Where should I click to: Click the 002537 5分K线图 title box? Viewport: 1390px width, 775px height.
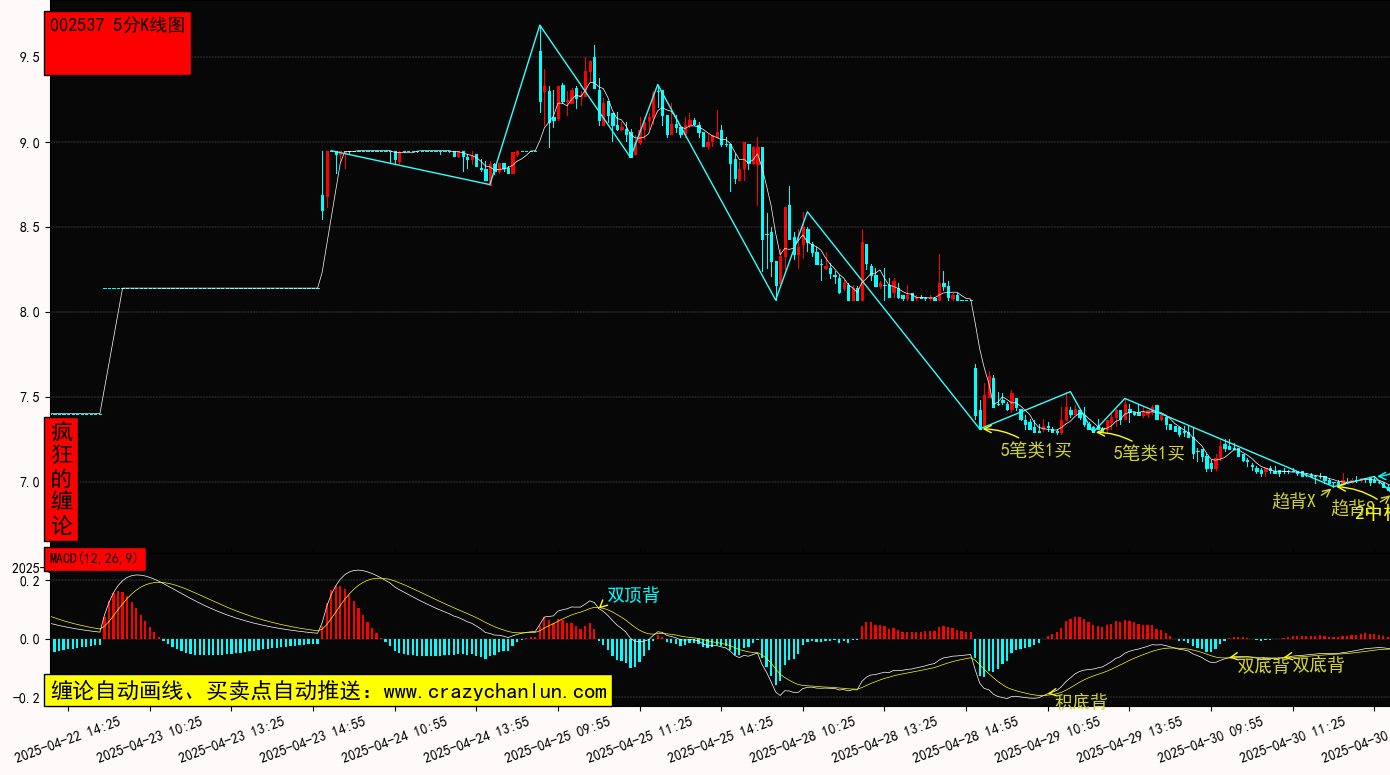(x=118, y=43)
